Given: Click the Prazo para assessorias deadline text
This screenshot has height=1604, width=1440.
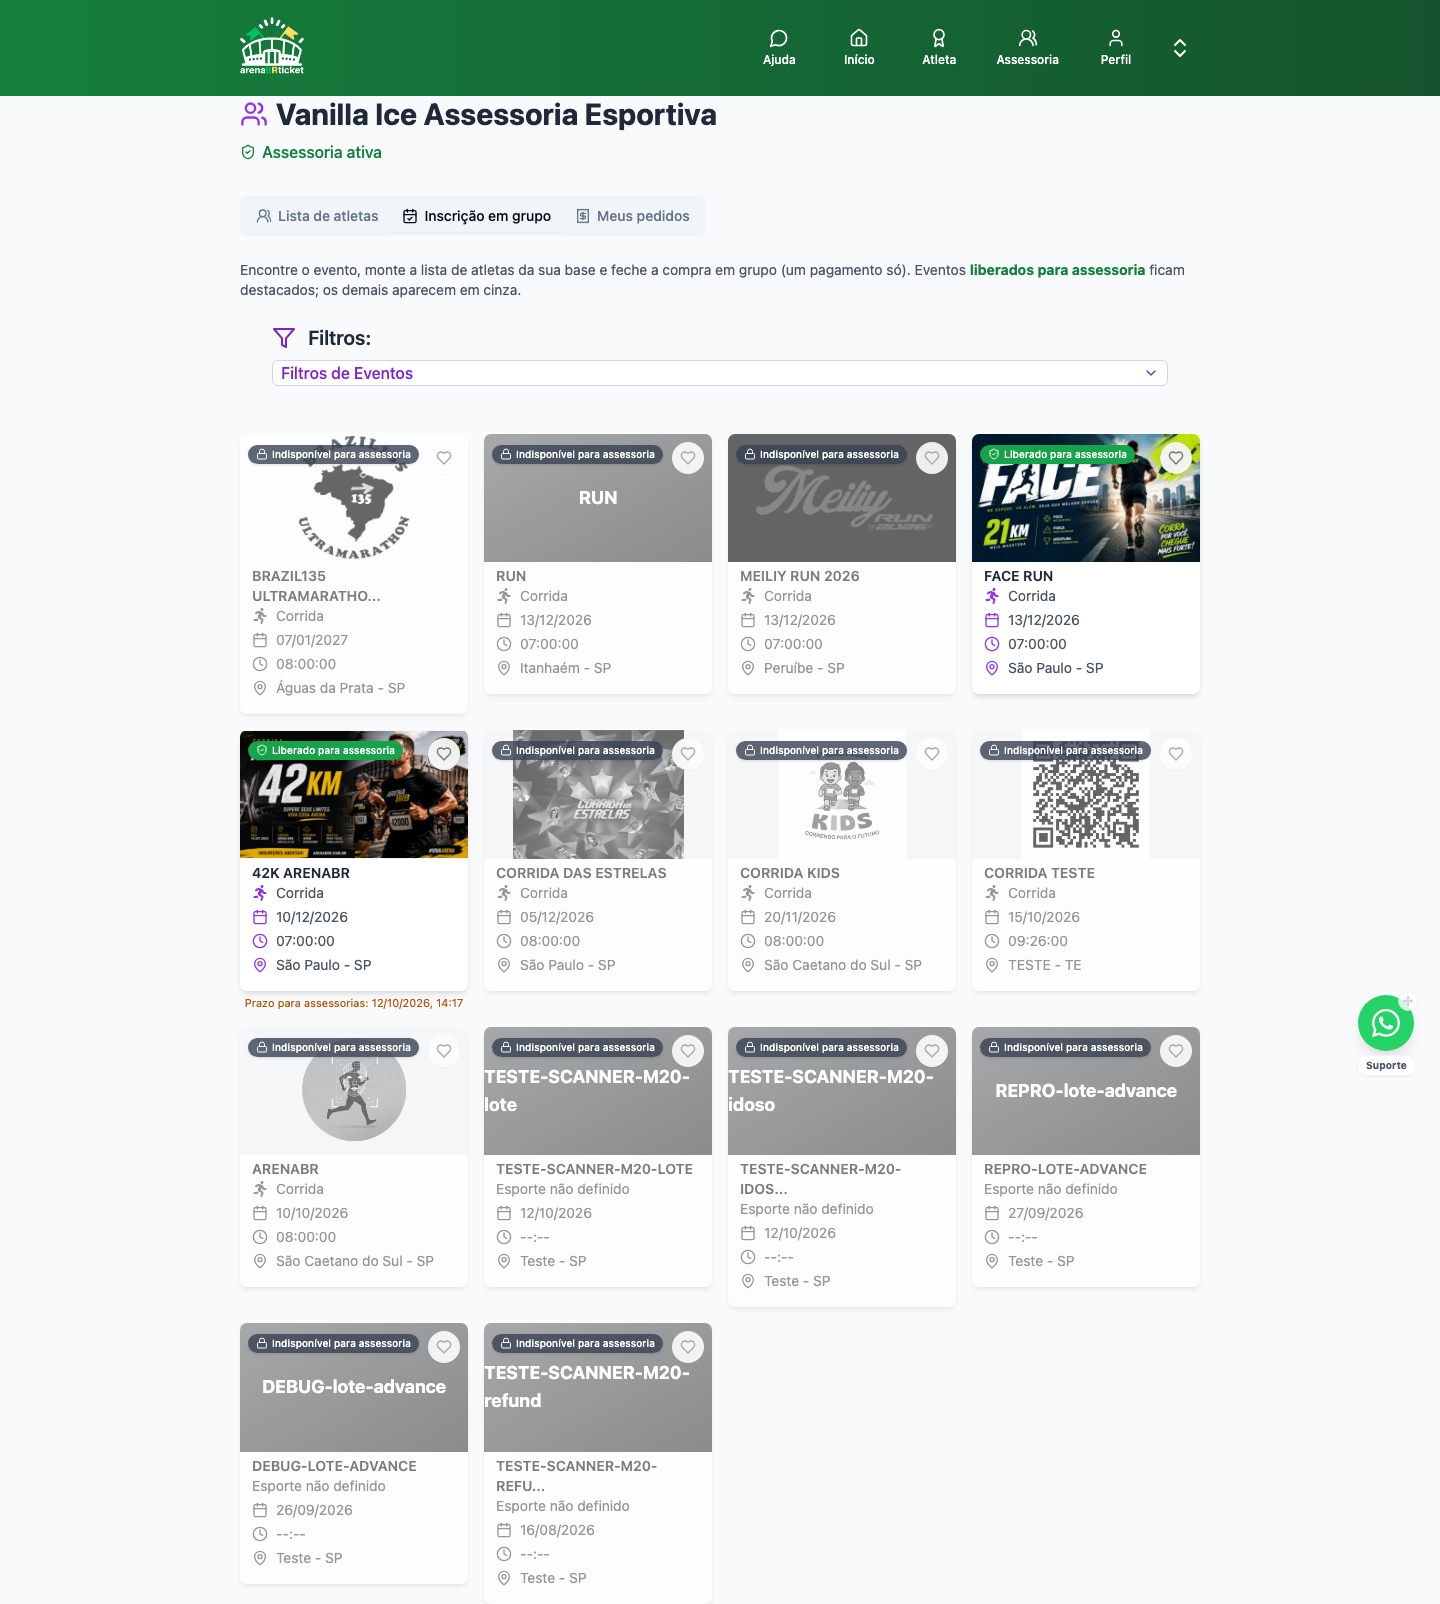Looking at the screenshot, I should 354,1003.
